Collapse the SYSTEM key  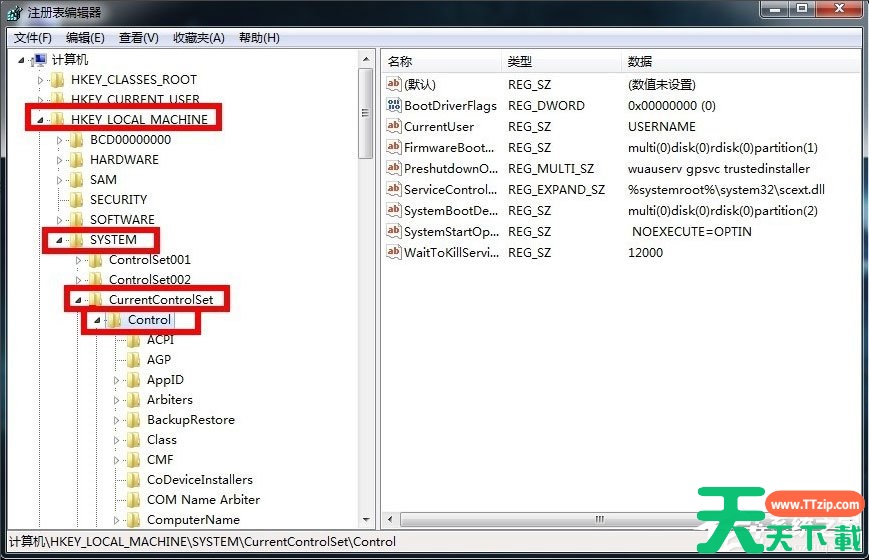click(x=59, y=240)
